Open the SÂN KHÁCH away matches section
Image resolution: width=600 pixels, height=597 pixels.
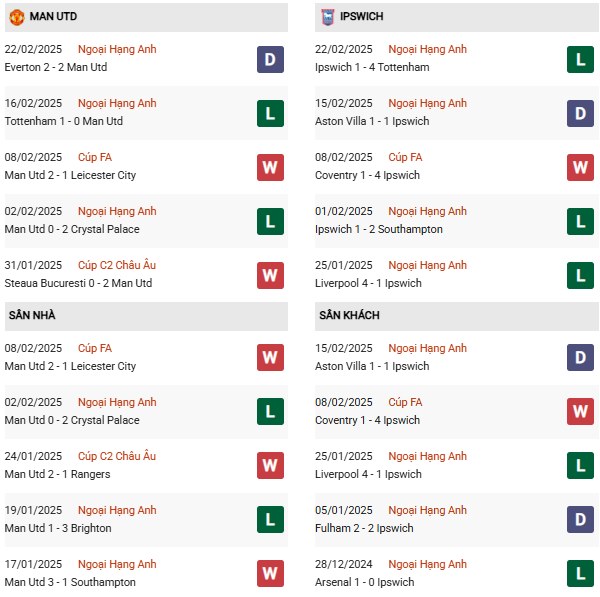click(349, 316)
